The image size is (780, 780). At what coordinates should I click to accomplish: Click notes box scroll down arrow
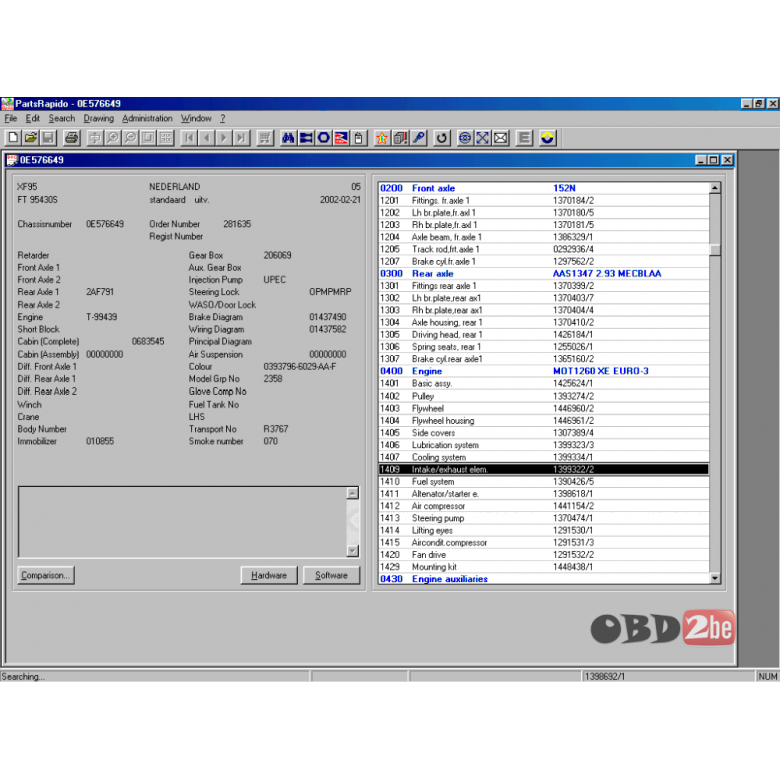(353, 551)
